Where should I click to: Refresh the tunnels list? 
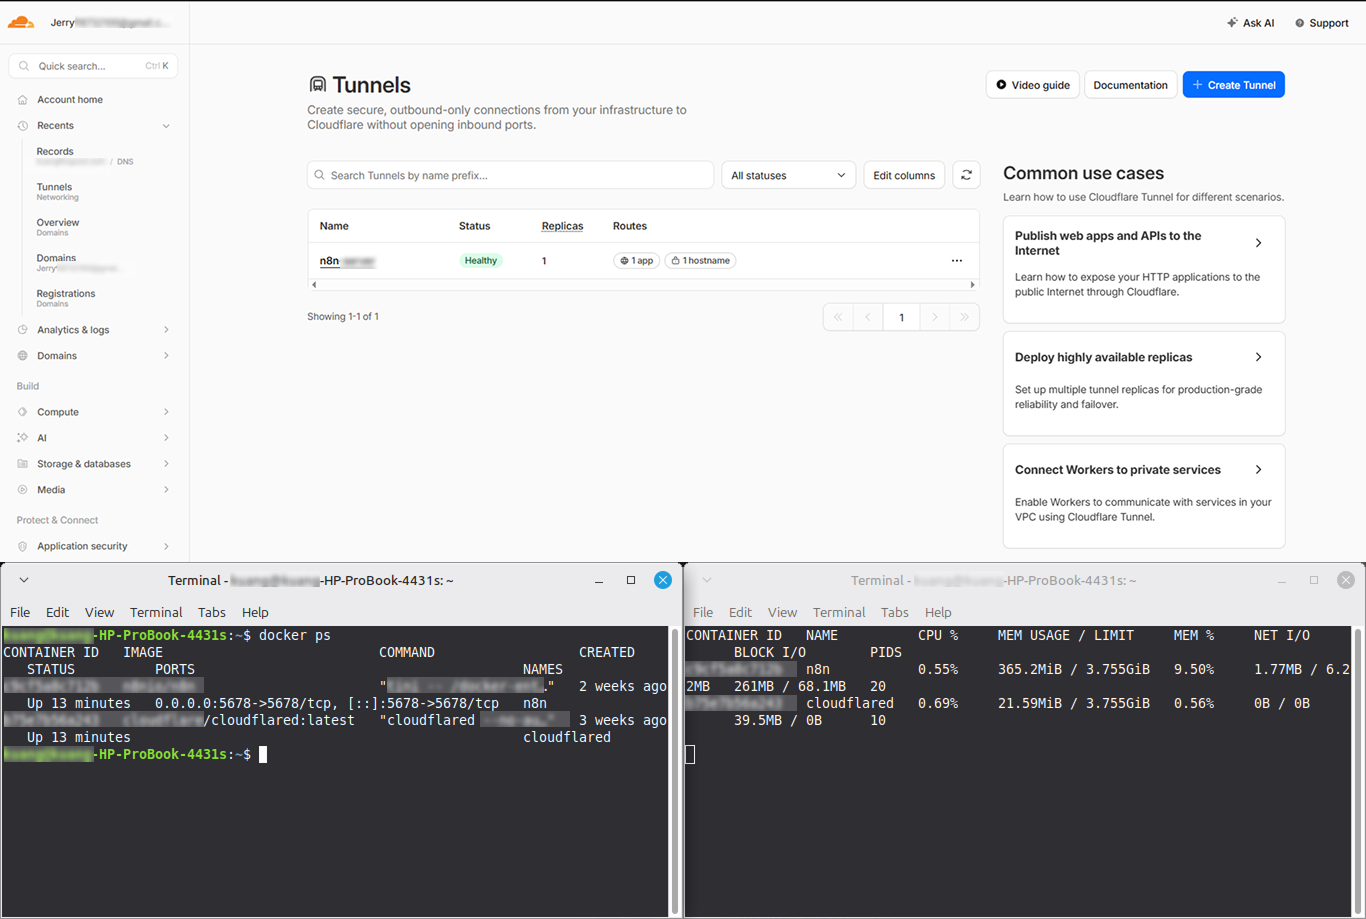[x=966, y=175]
